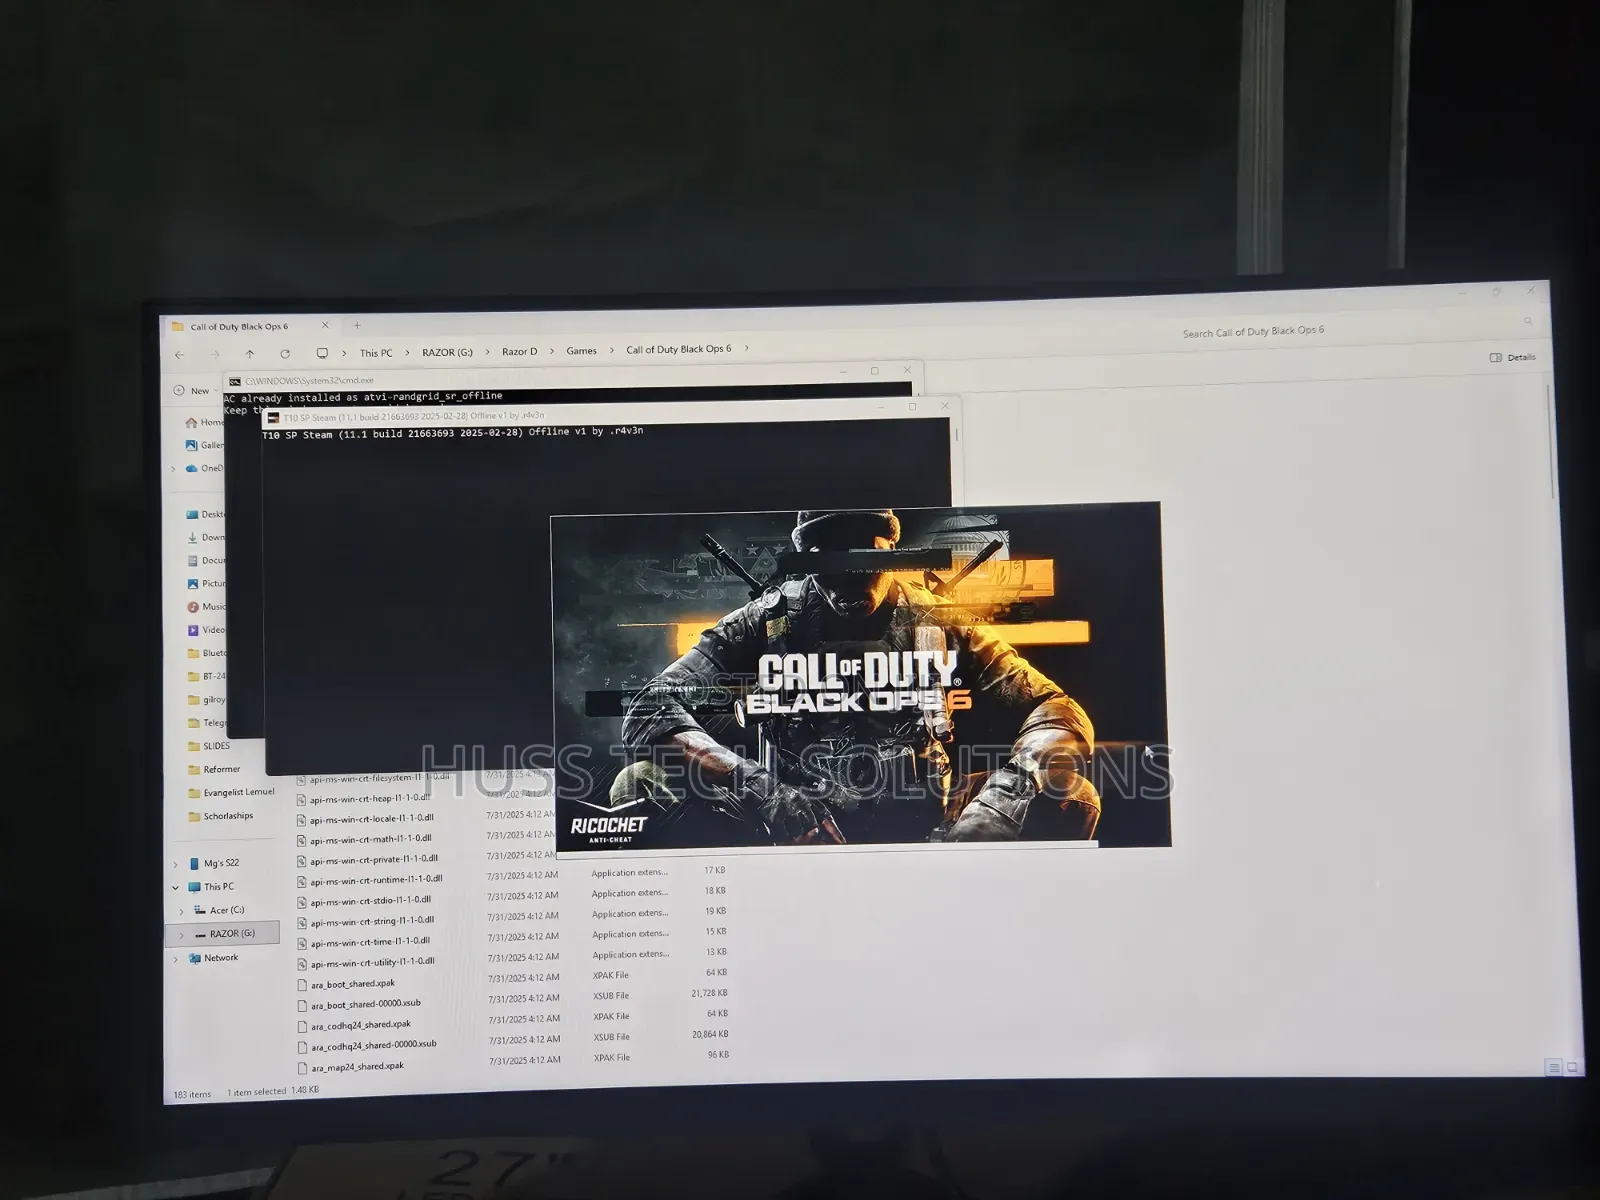This screenshot has width=1600, height=1200.
Task: Click the api-ms-win-crt-stdio dll file icon
Action: [301, 902]
